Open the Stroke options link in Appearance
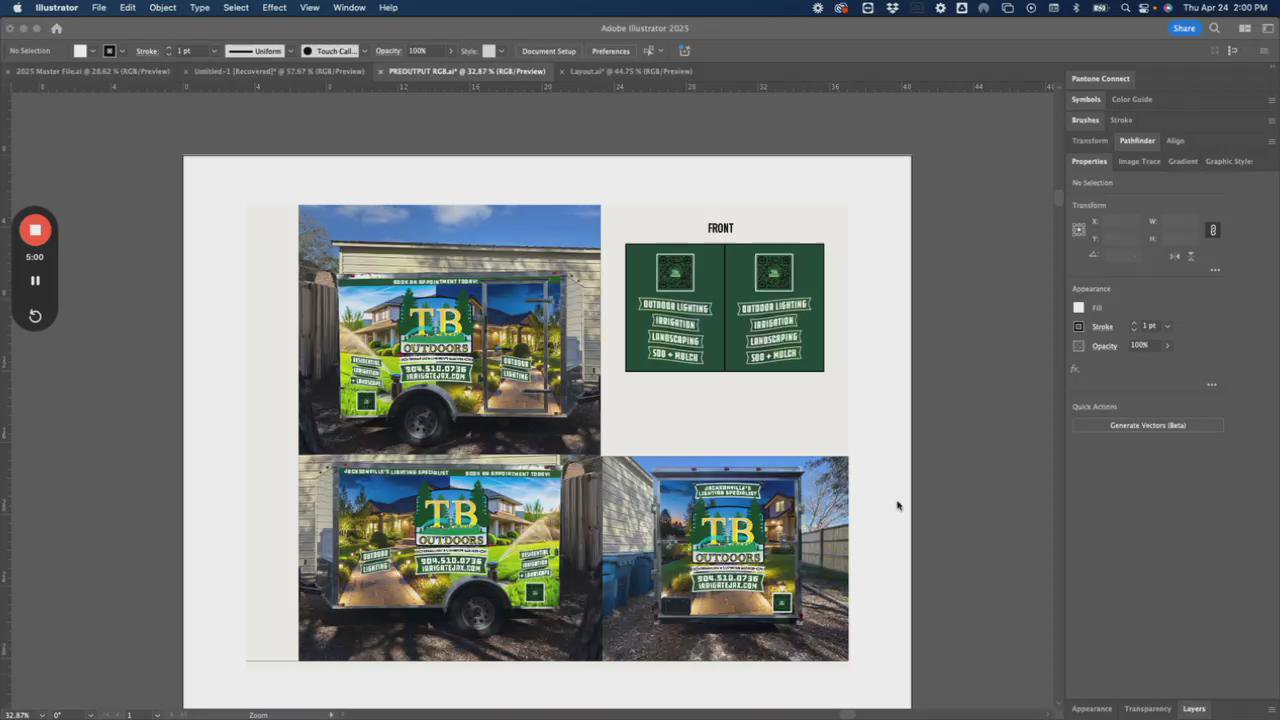1280x720 pixels. click(x=1102, y=327)
